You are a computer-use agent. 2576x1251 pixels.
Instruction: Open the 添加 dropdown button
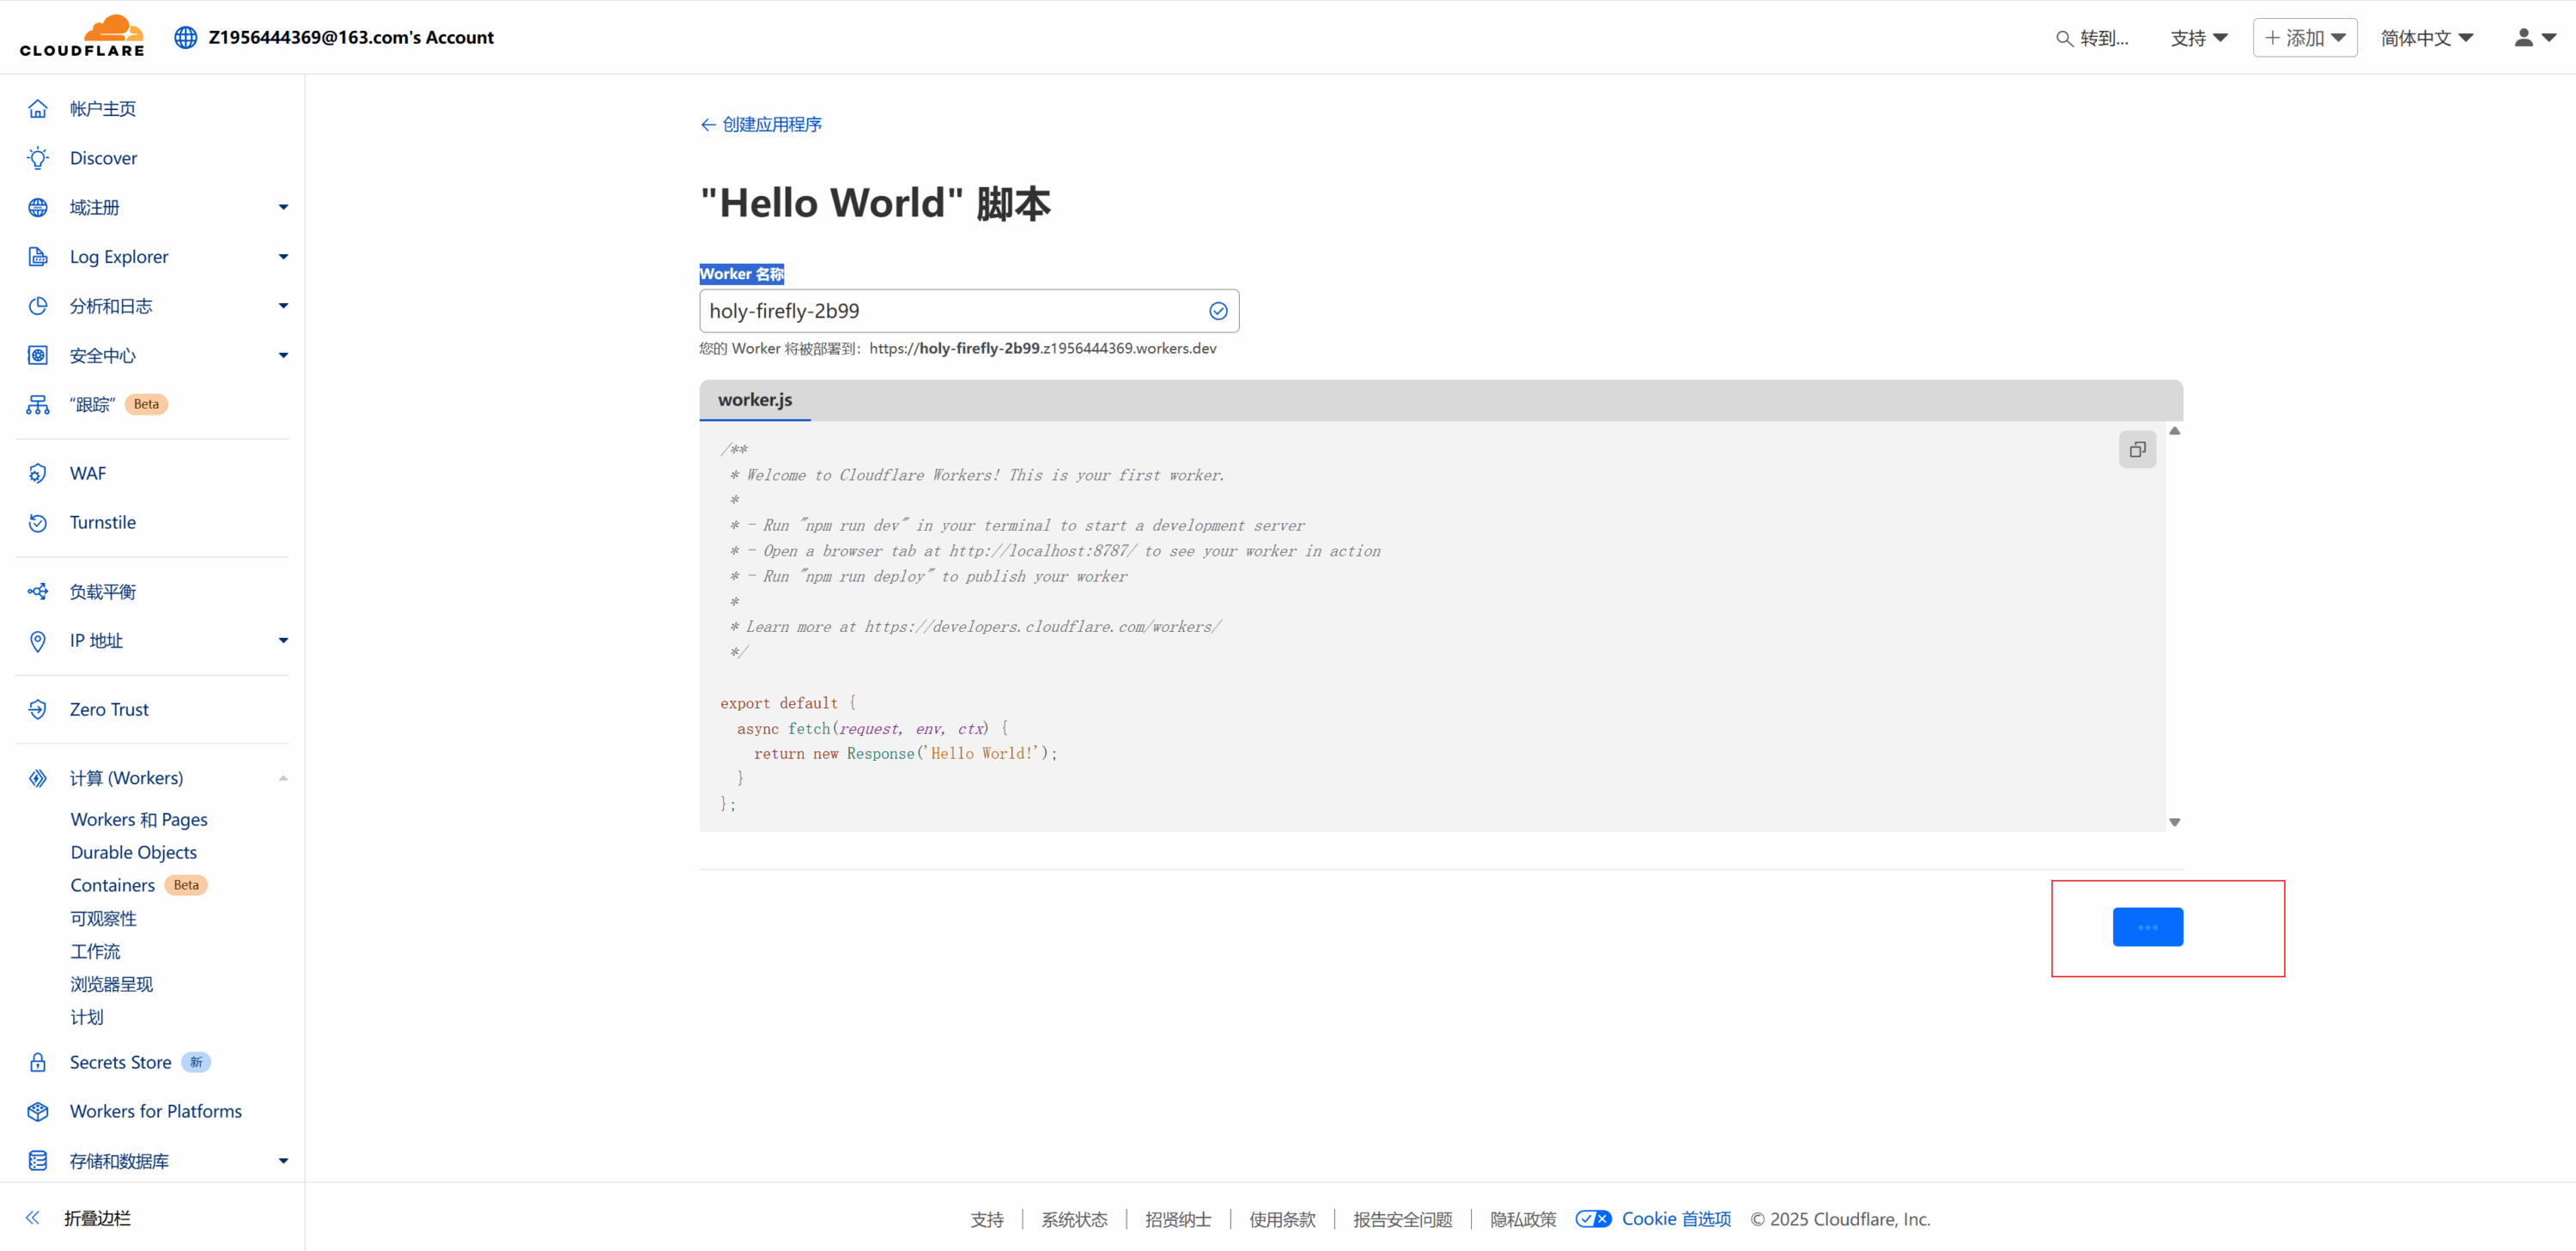2304,38
